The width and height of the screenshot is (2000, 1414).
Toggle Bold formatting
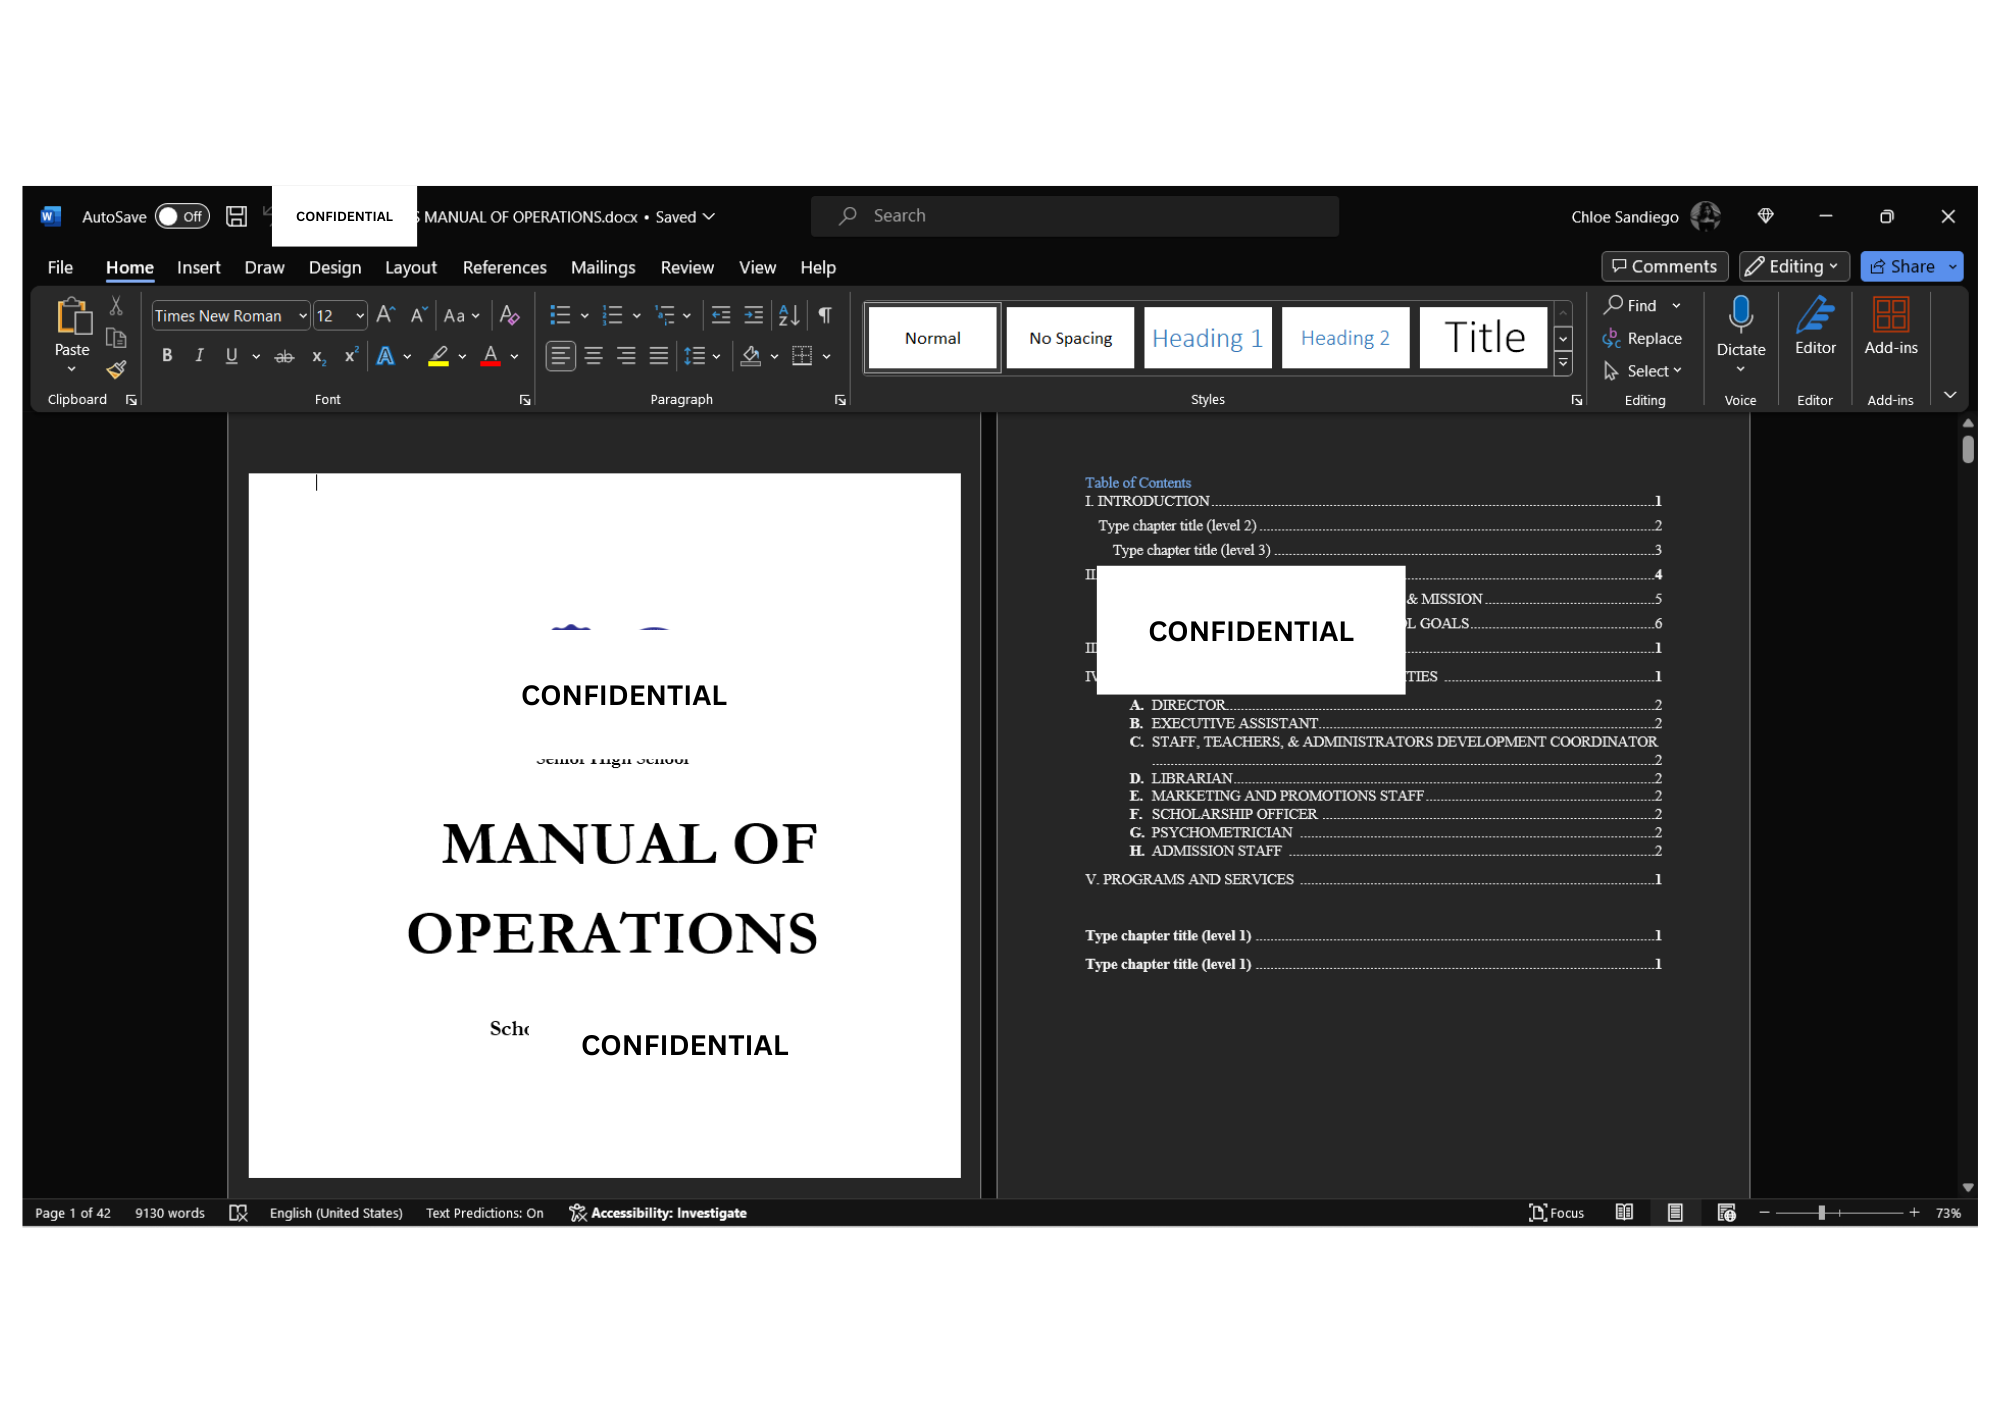click(167, 356)
